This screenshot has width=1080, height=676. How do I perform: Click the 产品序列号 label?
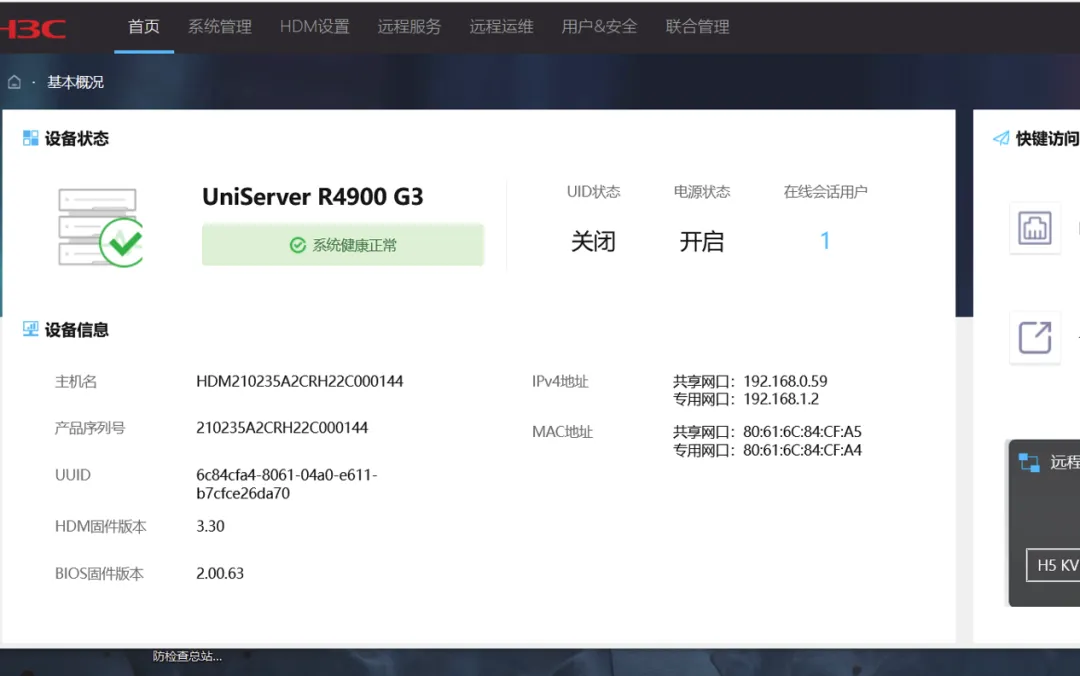click(x=90, y=428)
